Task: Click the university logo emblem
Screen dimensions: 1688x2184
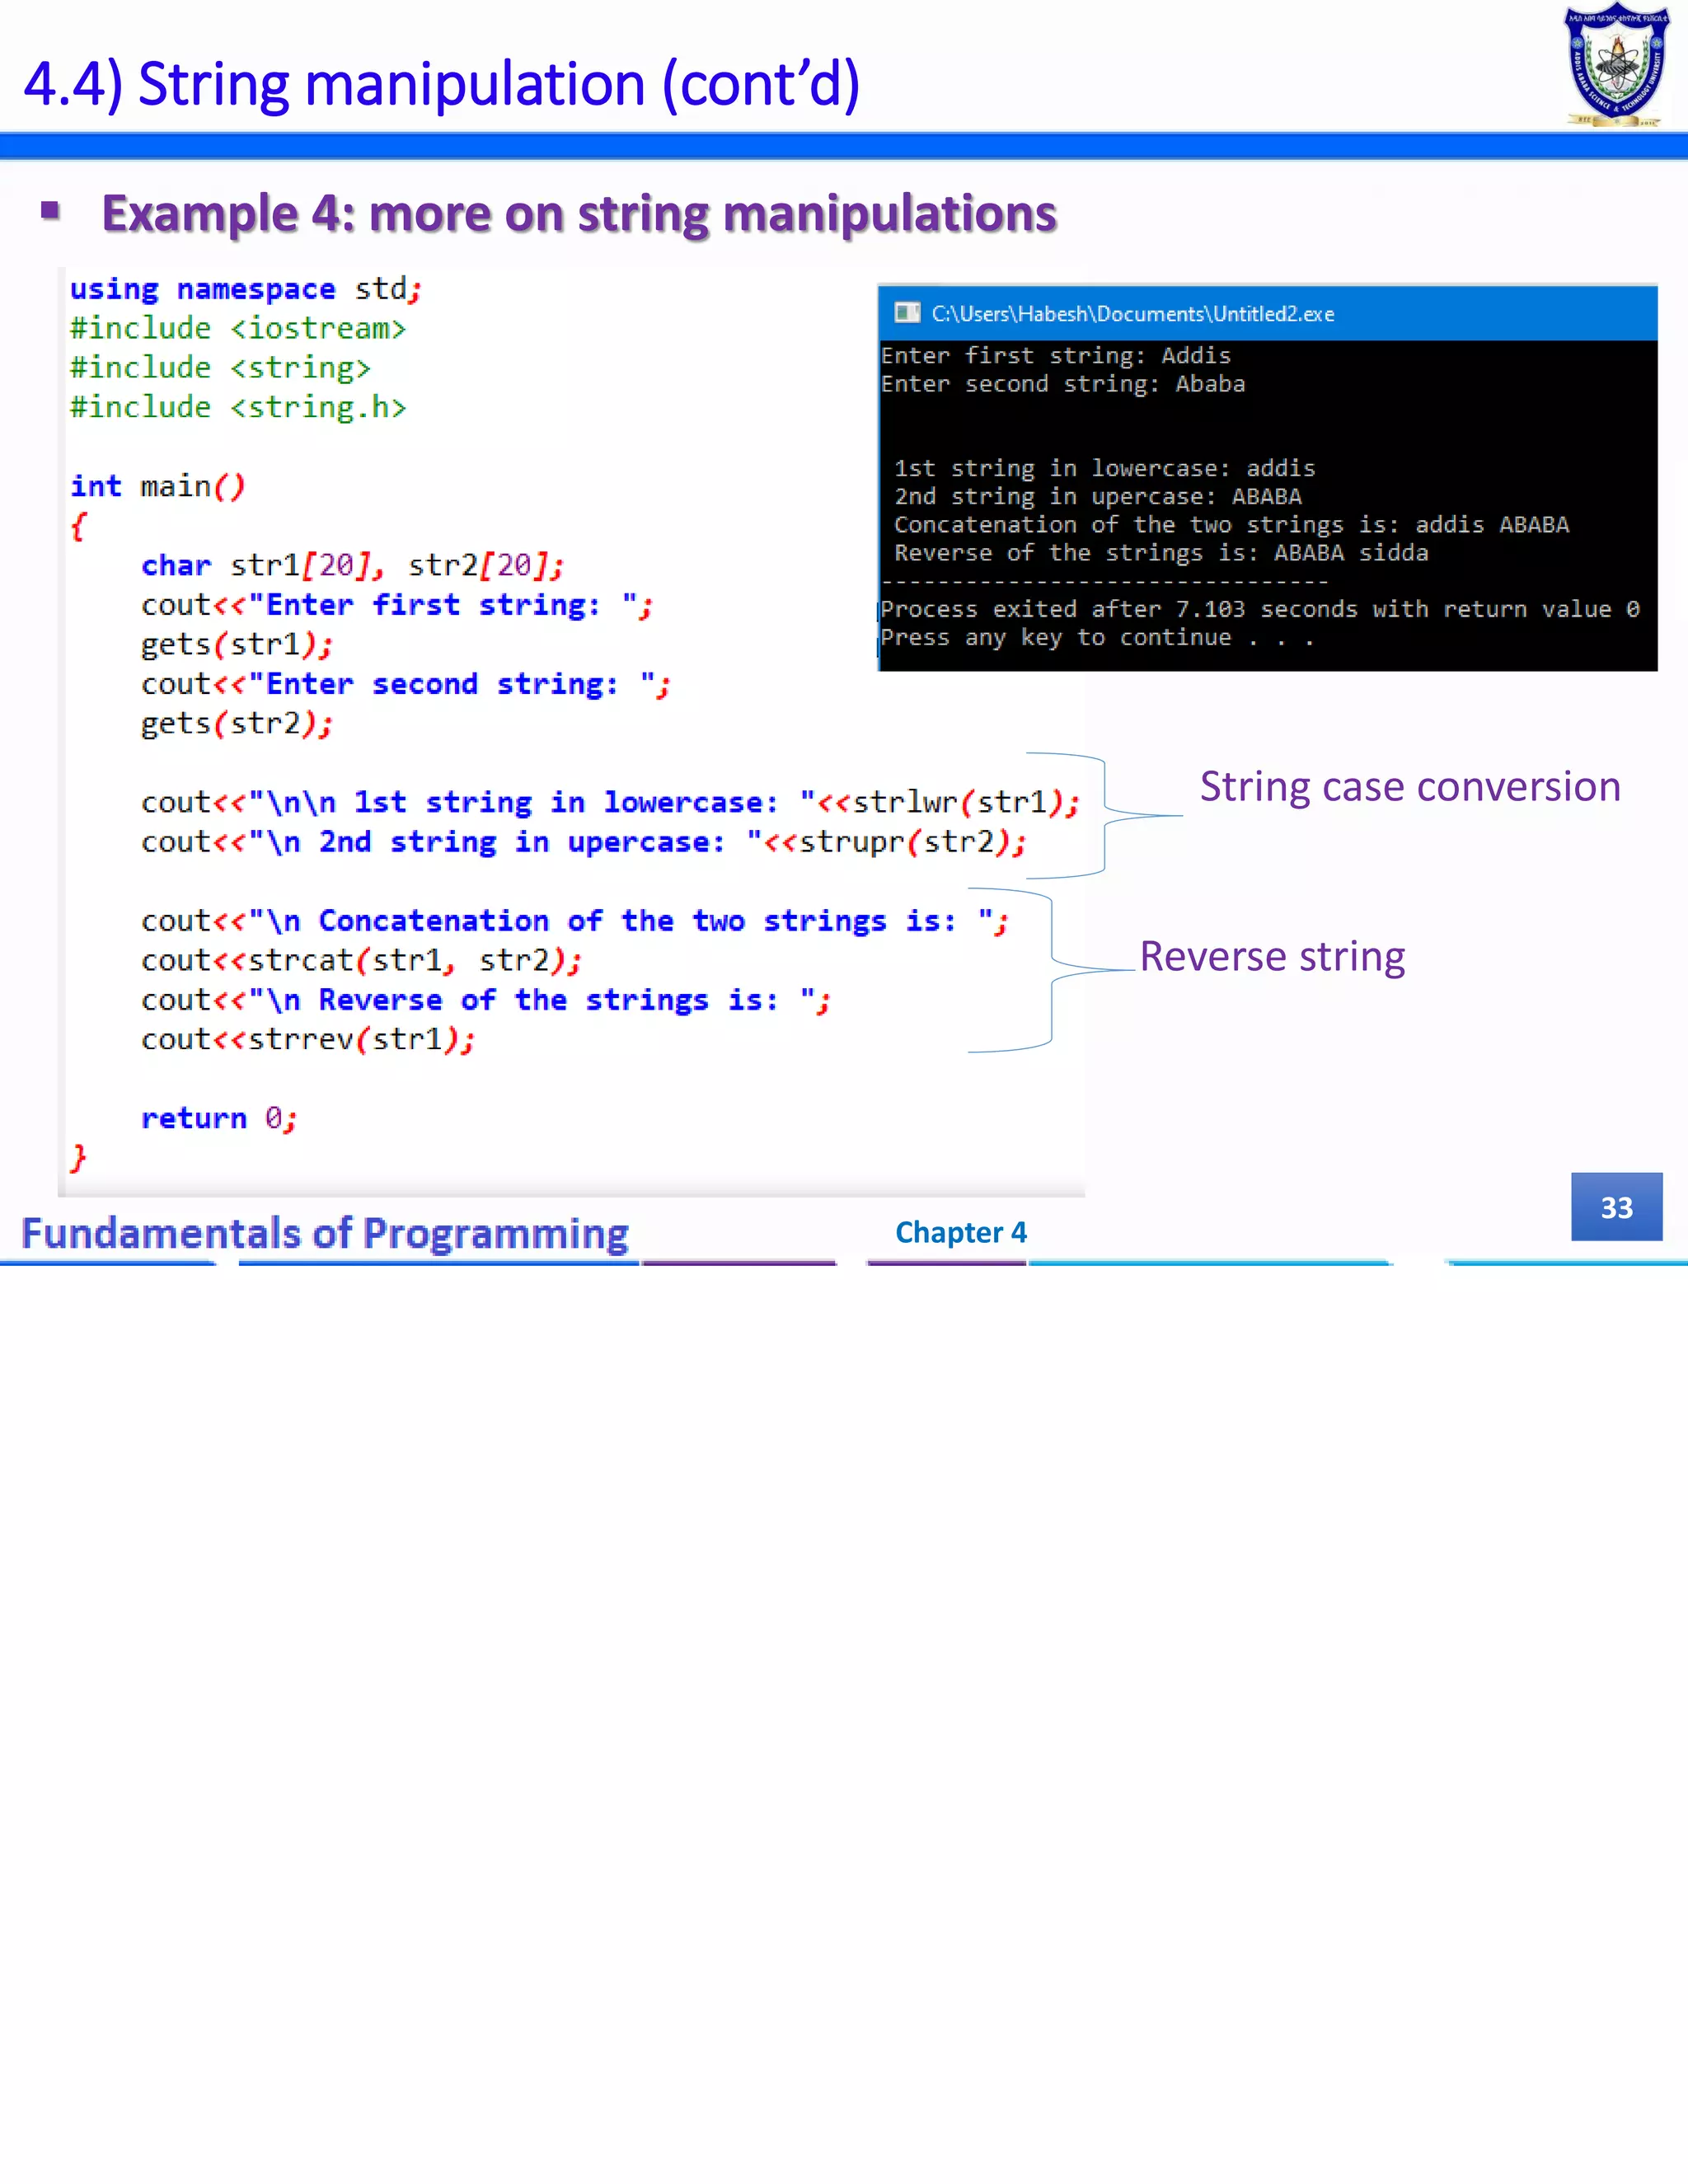Action: tap(1616, 65)
